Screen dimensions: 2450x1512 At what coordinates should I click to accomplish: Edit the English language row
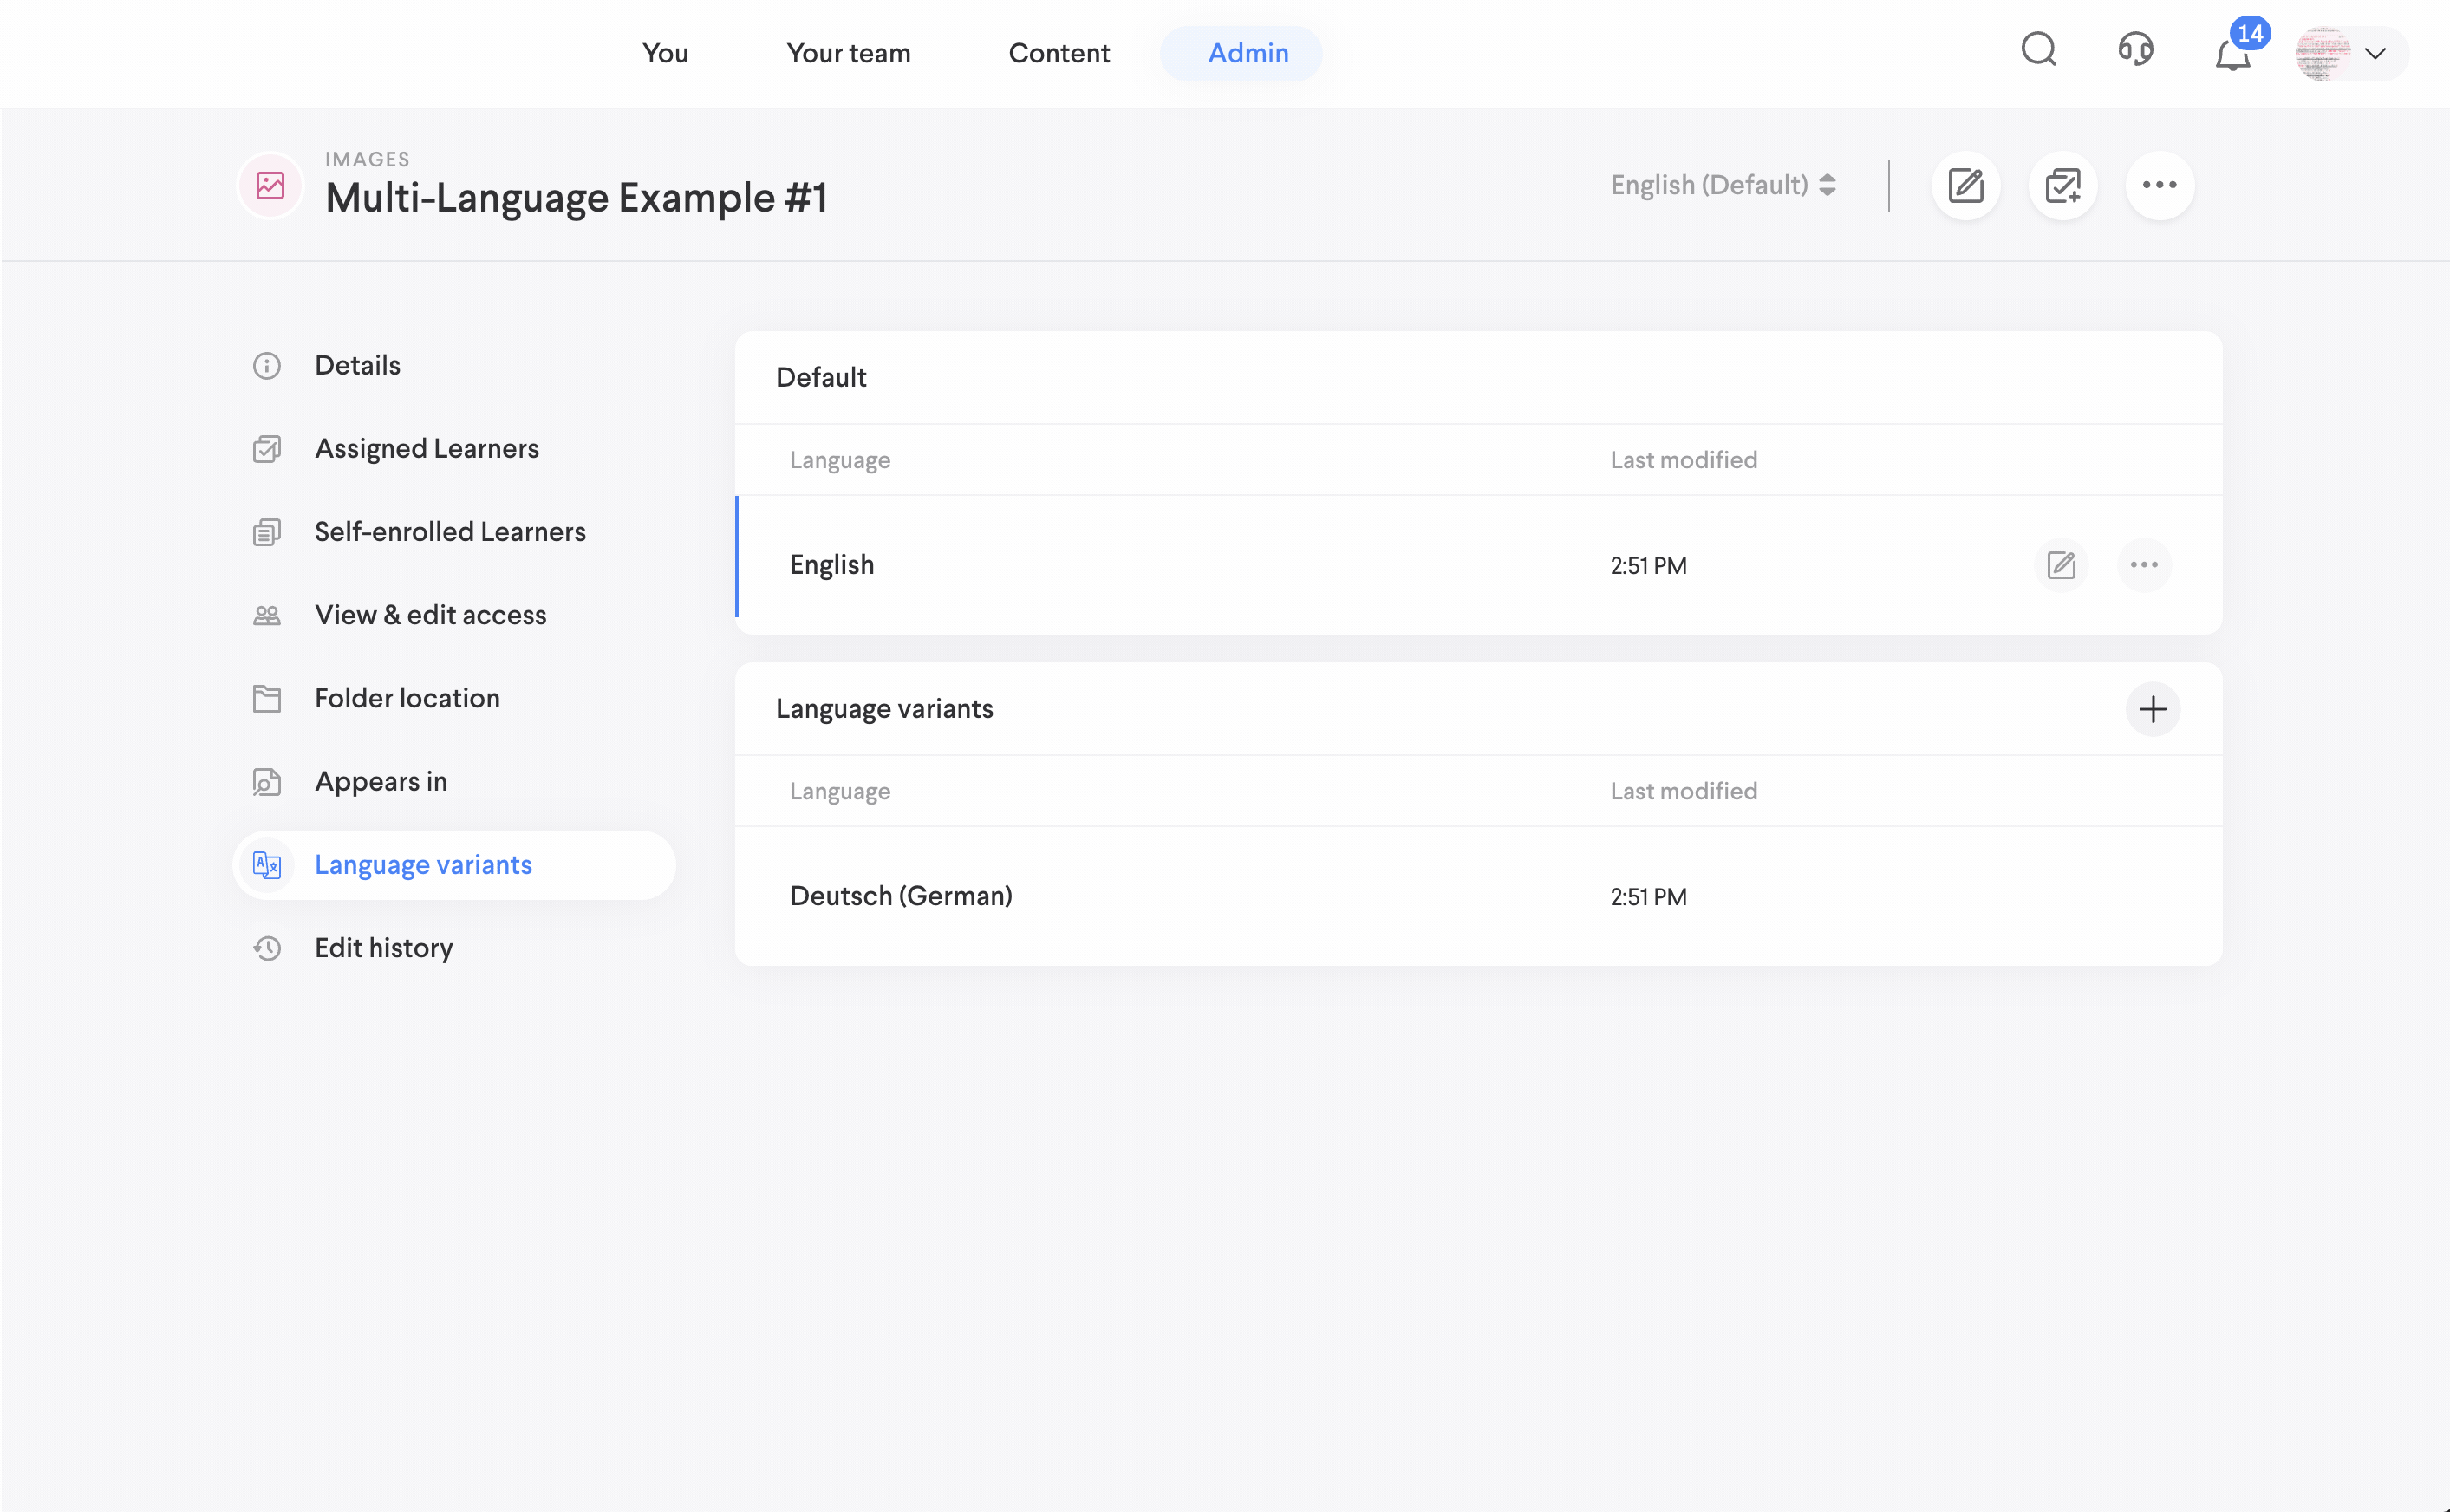pyautogui.click(x=2060, y=566)
